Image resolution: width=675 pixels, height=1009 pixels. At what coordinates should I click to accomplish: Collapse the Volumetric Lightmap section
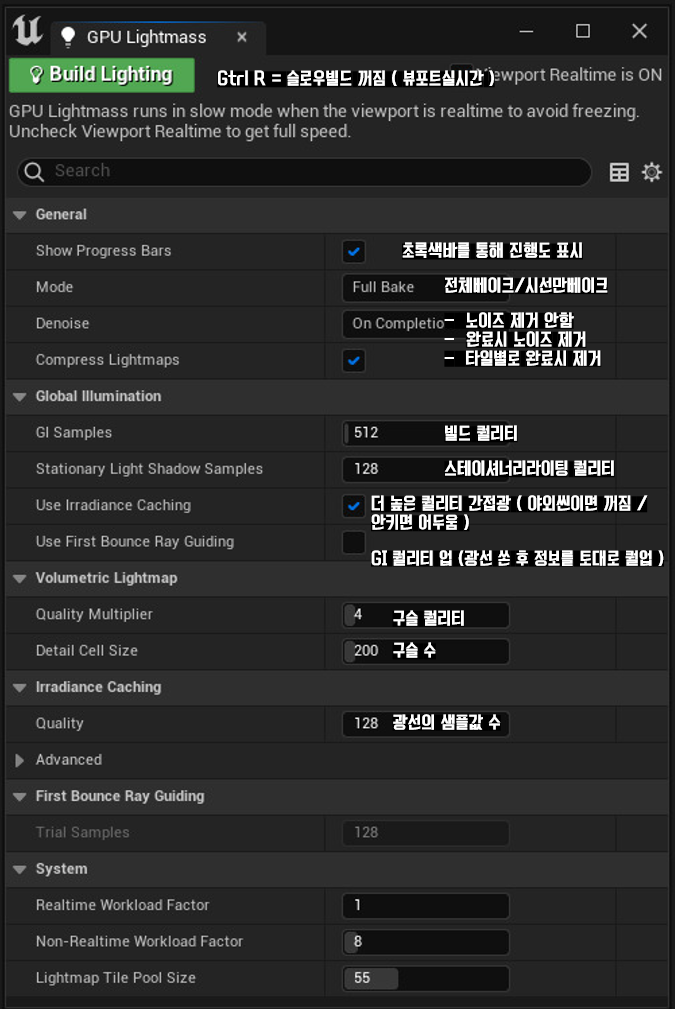click(x=19, y=579)
